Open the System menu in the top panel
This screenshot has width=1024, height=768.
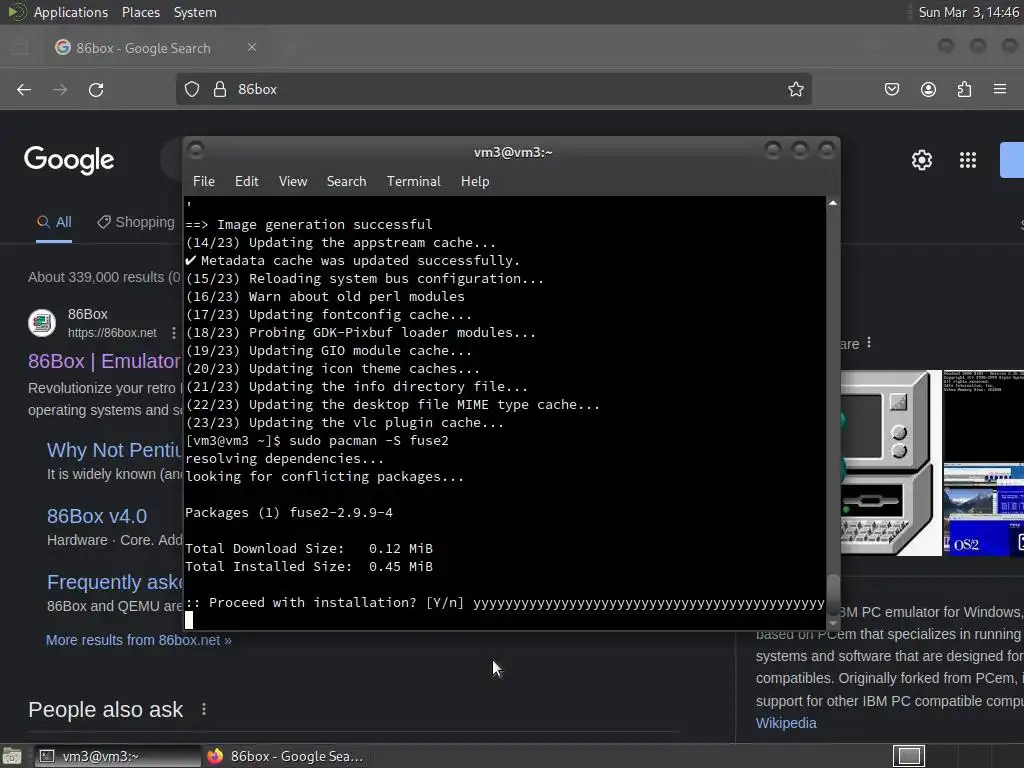tap(195, 12)
